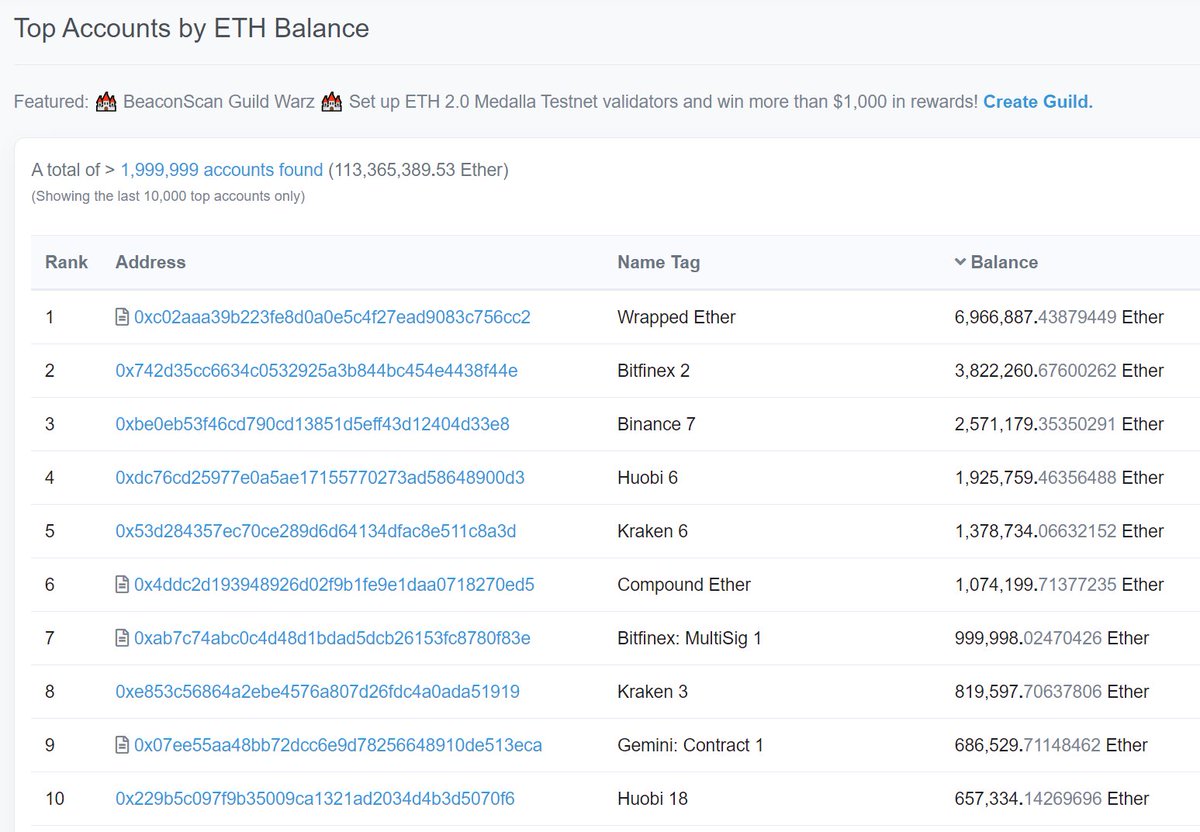Click balance 1,074,199.71377235 Ether
Viewport: 1200px width, 832px height.
(x=1059, y=585)
